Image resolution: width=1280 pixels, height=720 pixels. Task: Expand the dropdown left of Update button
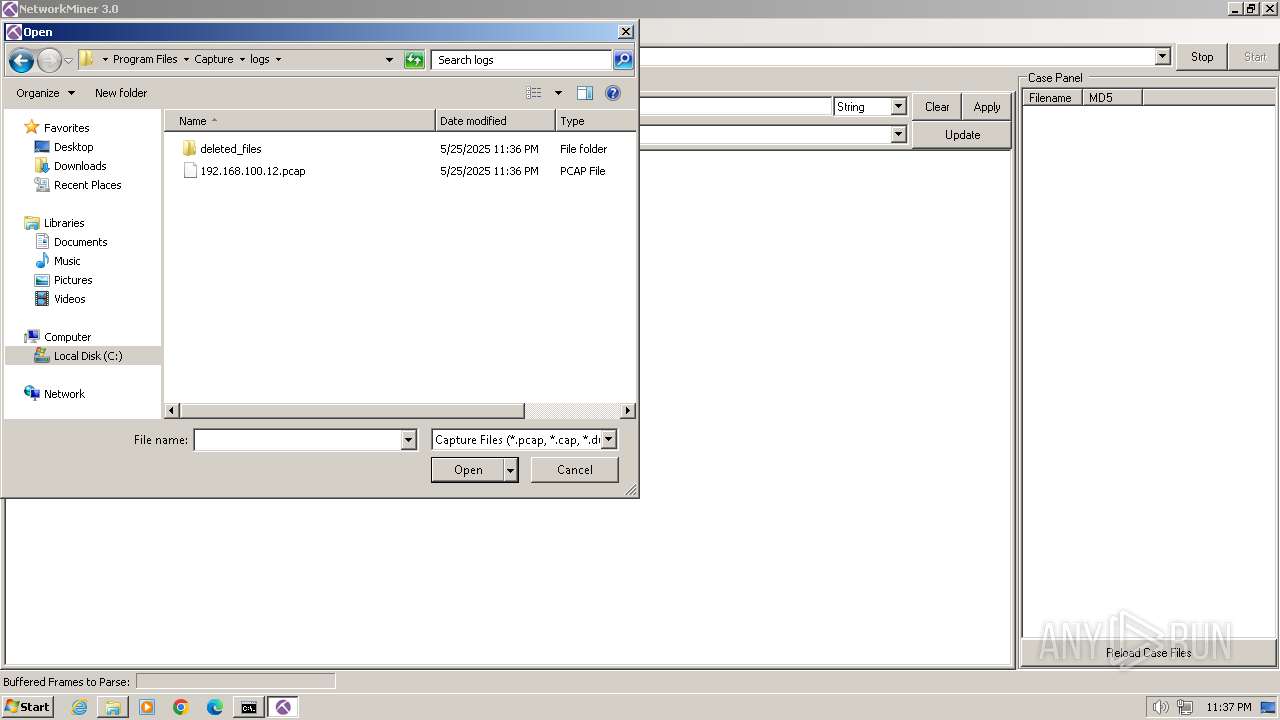(898, 134)
